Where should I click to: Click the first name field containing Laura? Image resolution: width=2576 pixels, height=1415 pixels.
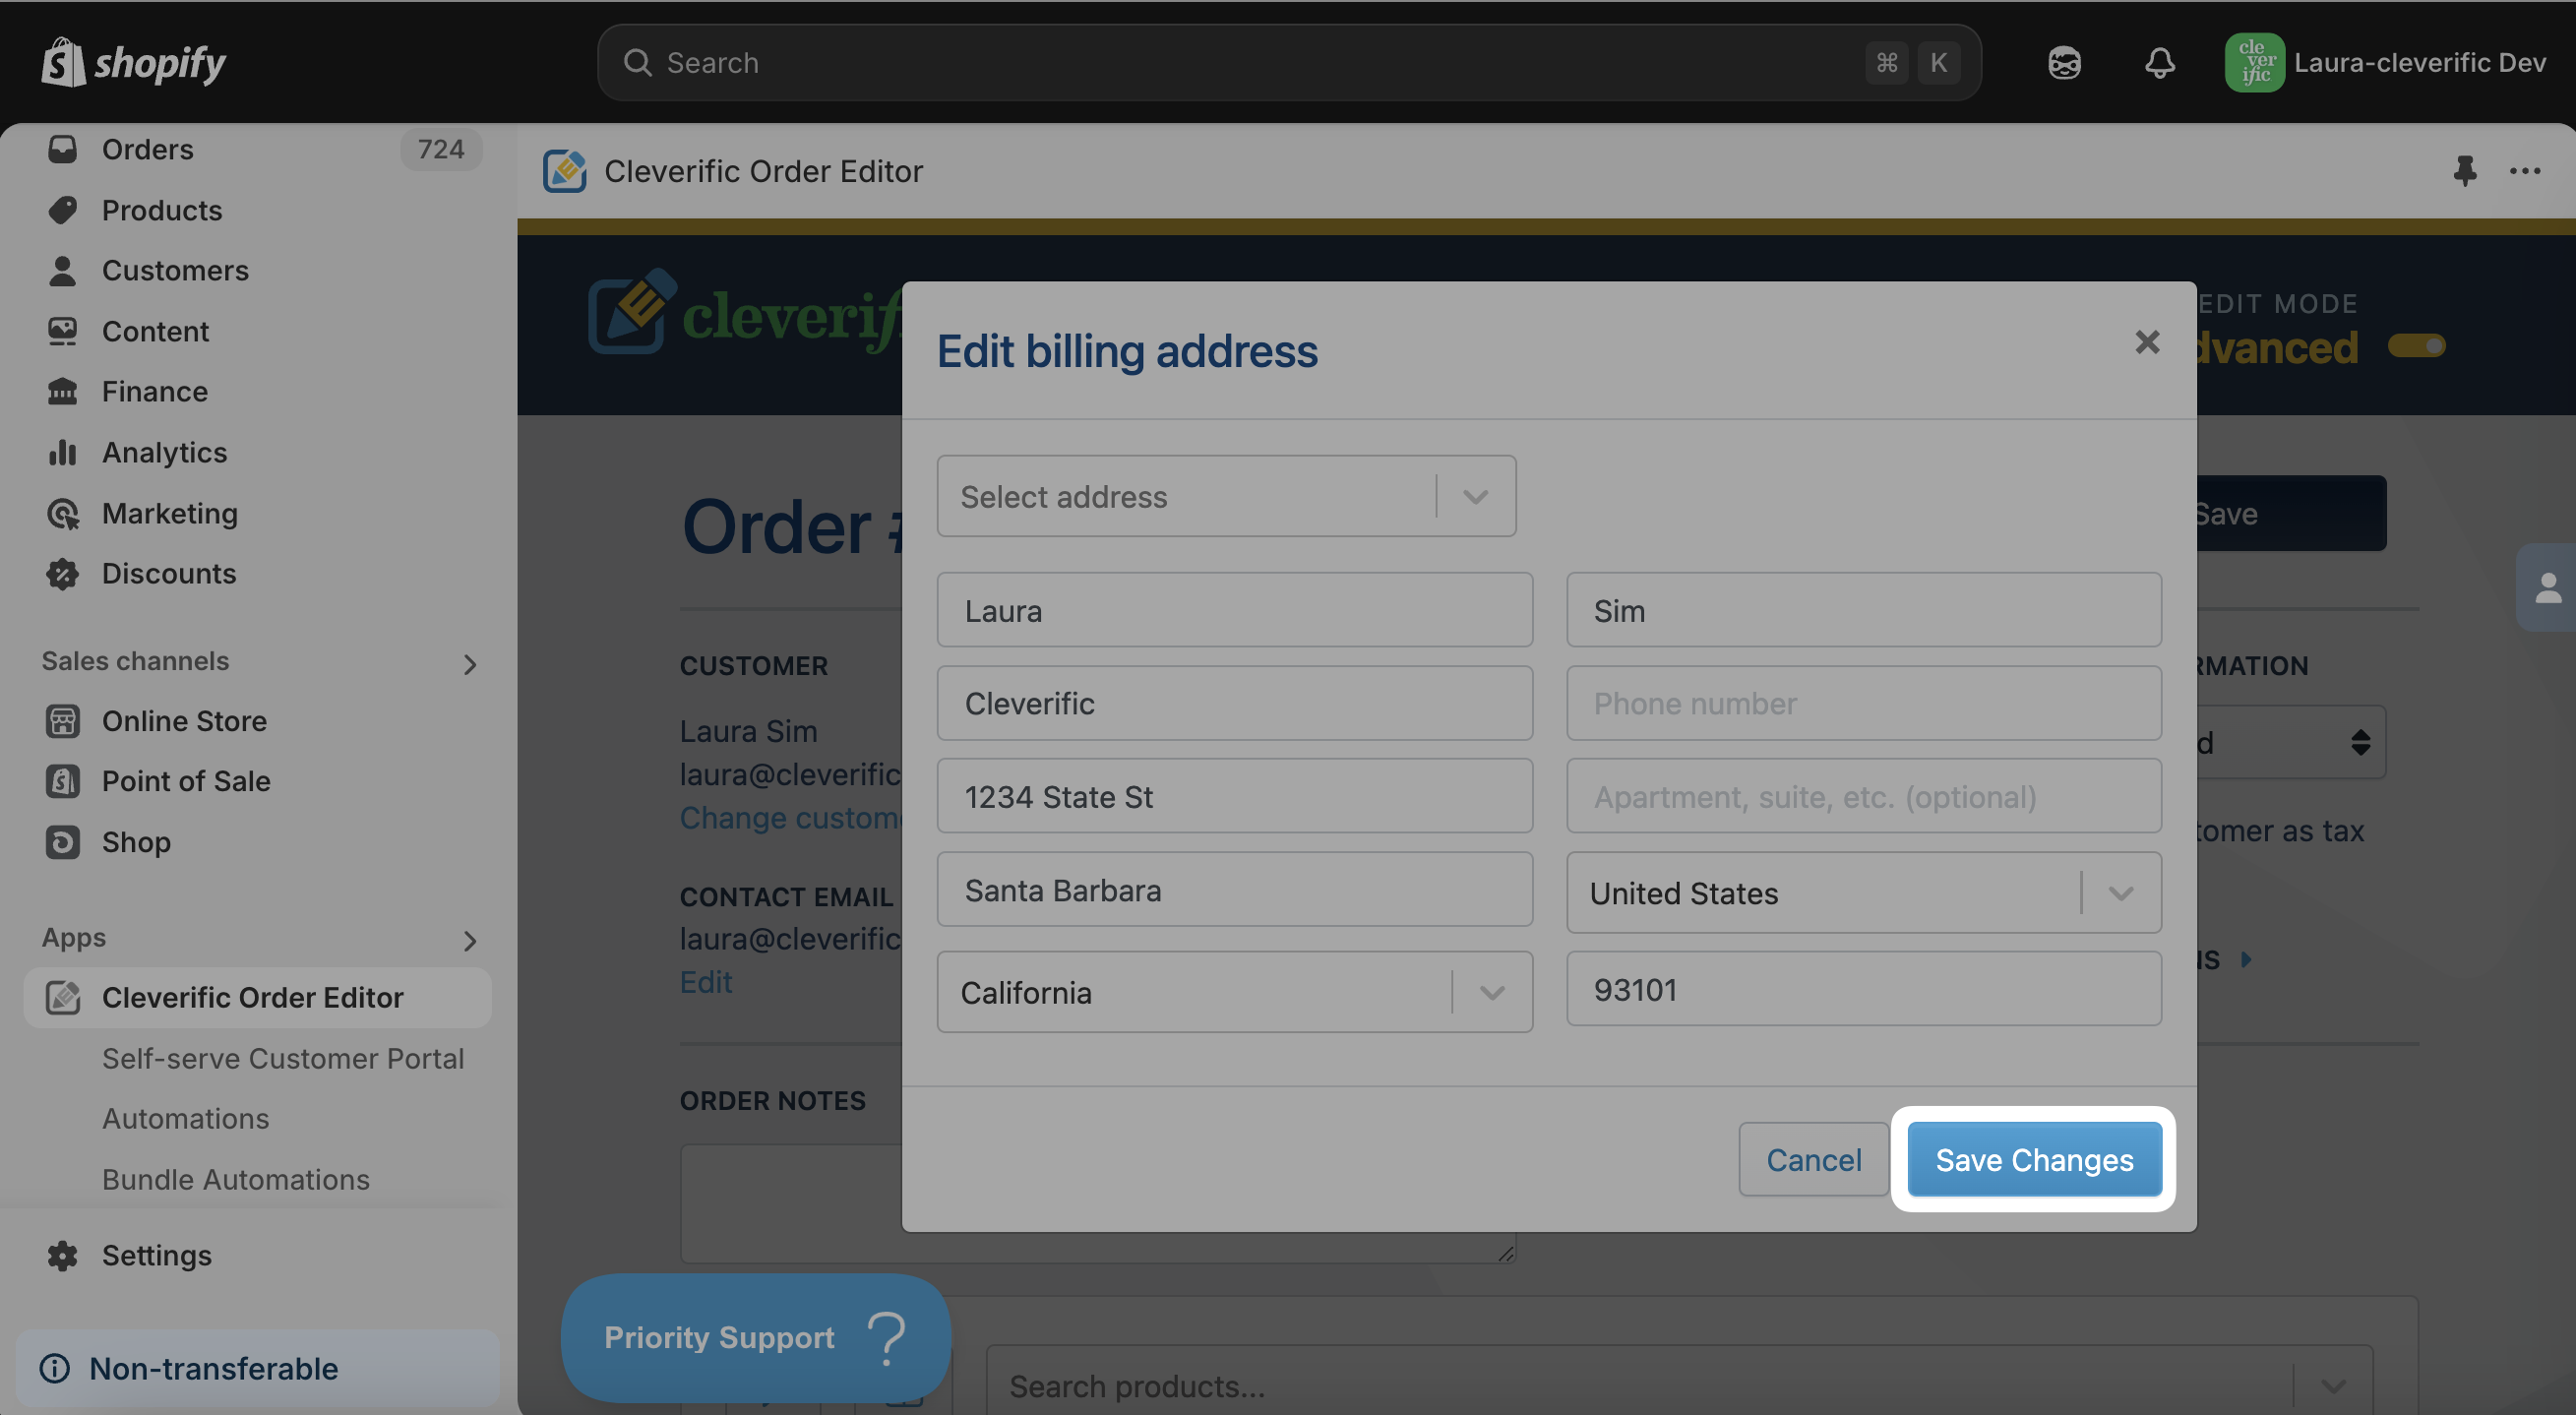[x=1234, y=609]
